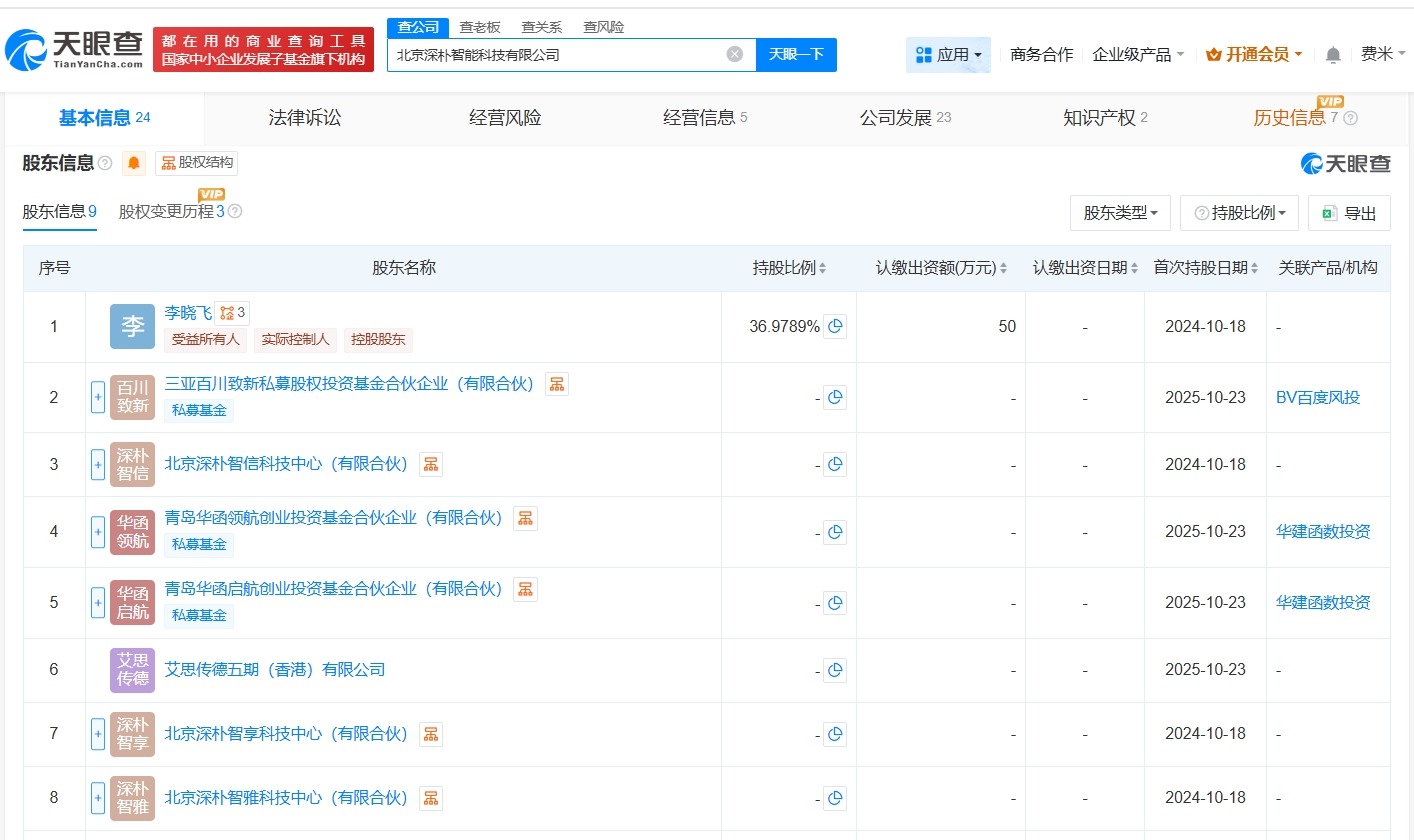Viewport: 1414px width, 840px height.
Task: Open the BV百度风投 link
Action: coord(1319,397)
